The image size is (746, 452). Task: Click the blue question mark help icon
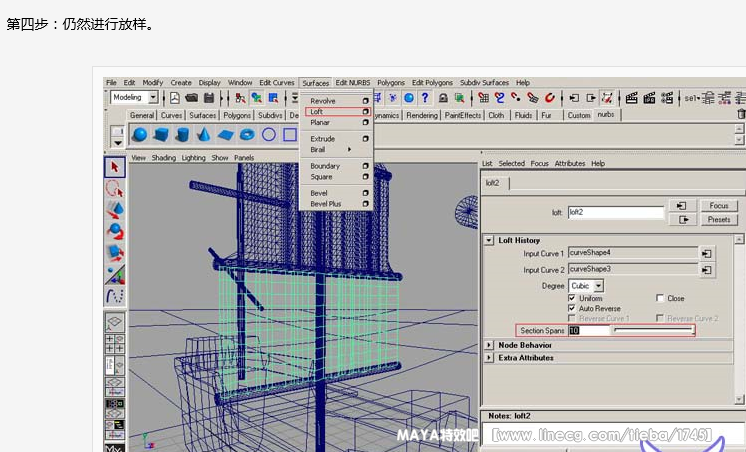coord(425,98)
